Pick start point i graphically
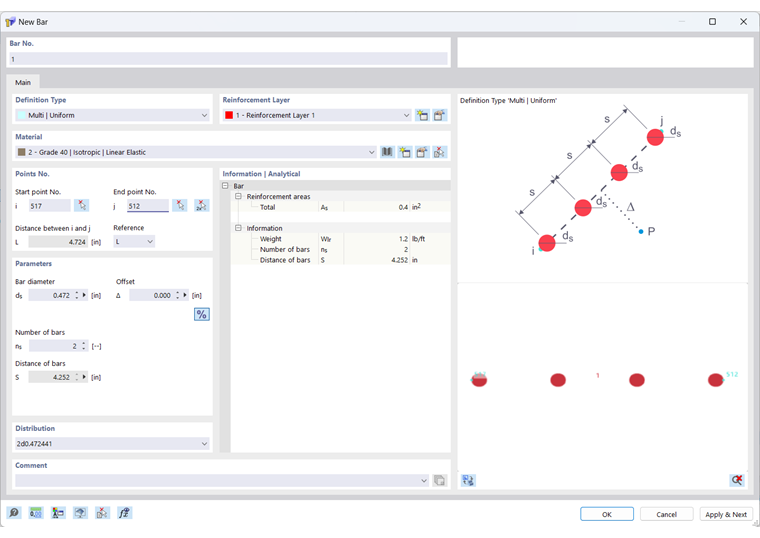Screen dimensions: 760x538 [x=81, y=206]
